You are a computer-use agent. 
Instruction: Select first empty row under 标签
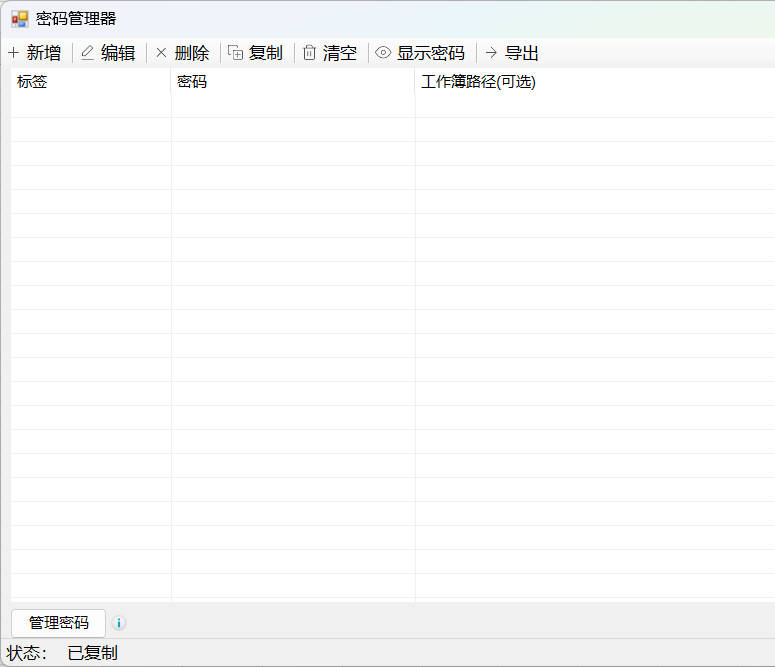[x=90, y=129]
